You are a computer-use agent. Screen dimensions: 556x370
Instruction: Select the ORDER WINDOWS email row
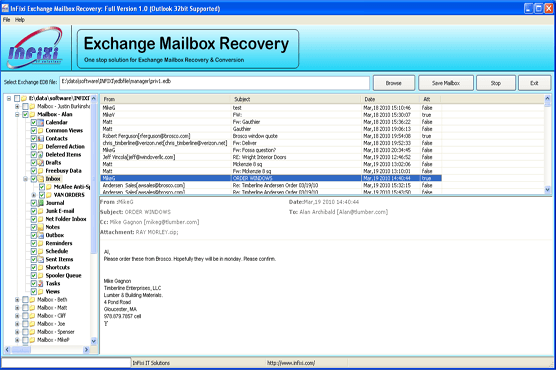(x=271, y=178)
